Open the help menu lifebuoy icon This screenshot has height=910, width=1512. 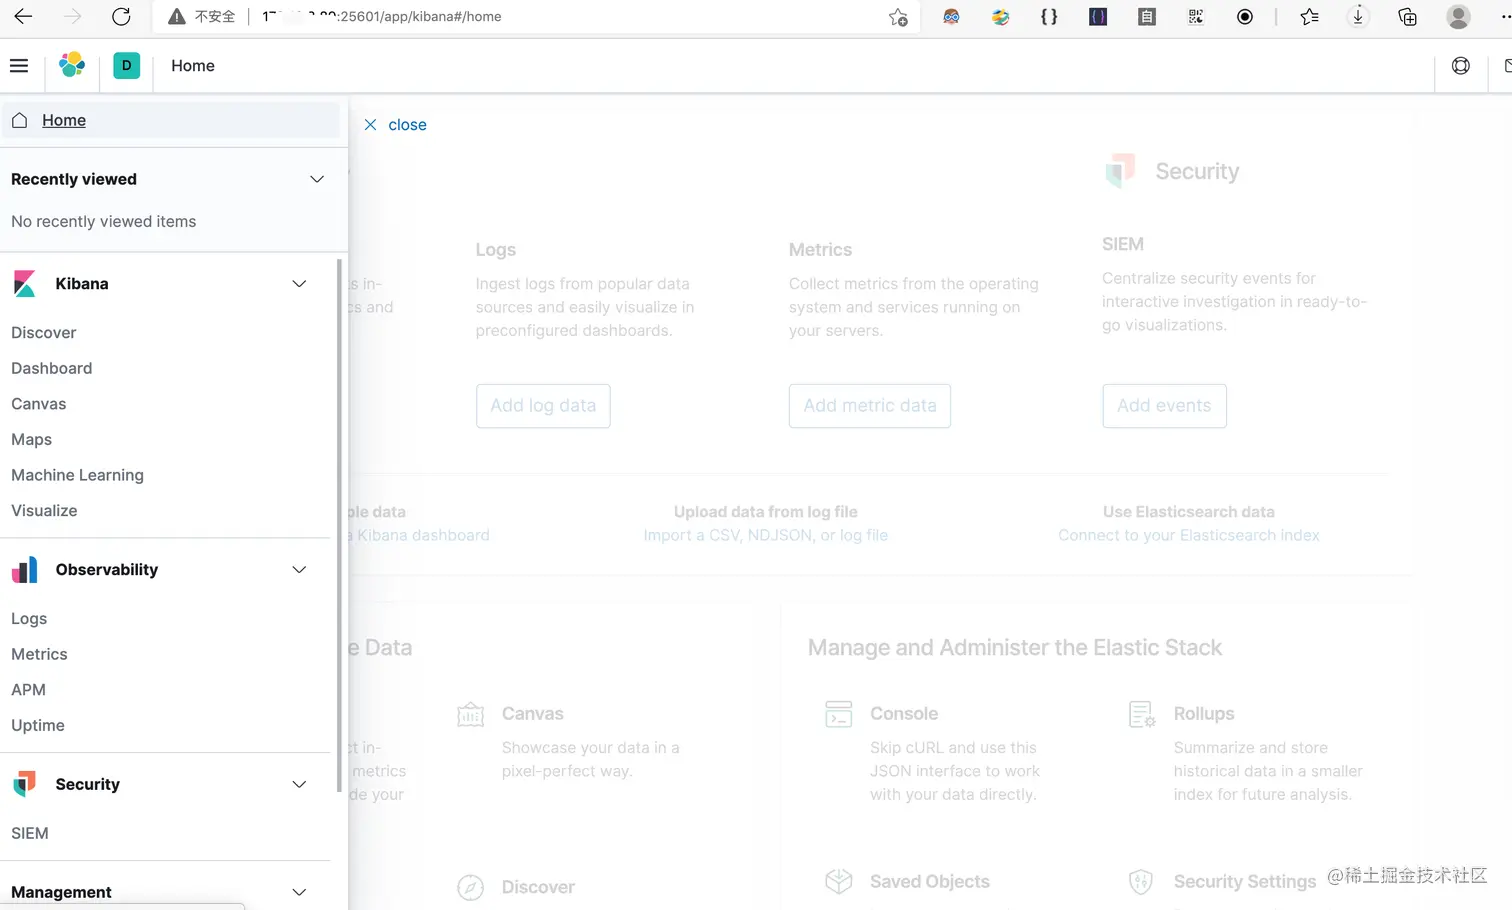[x=1461, y=66]
